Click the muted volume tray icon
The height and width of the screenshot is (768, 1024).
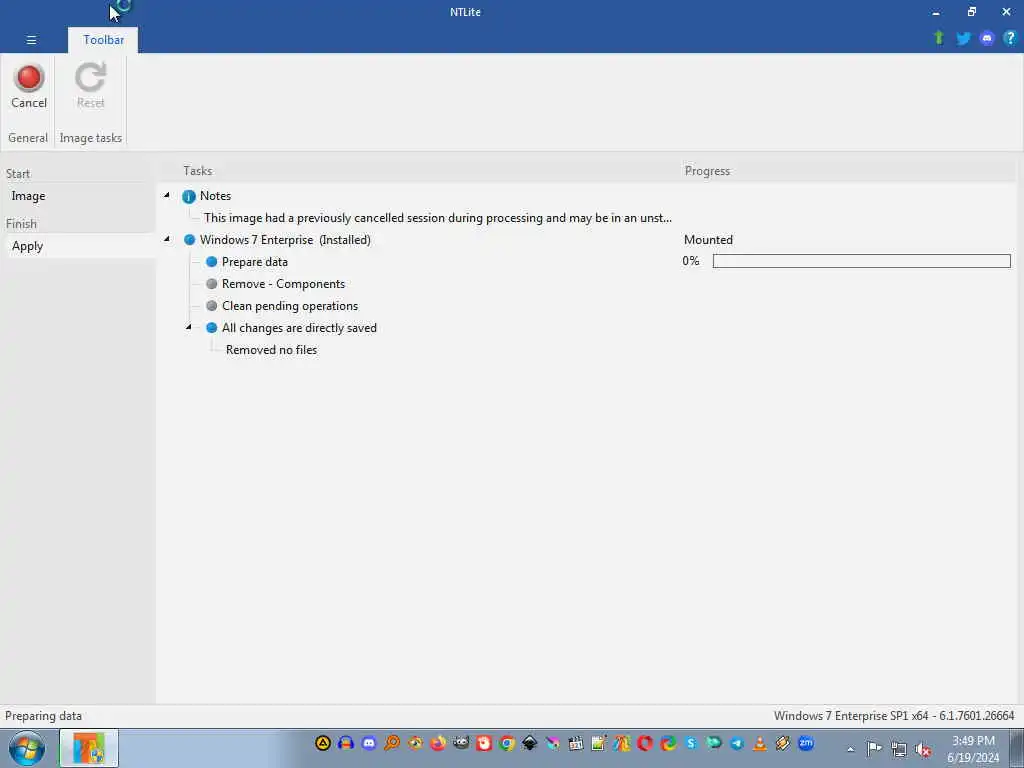tap(923, 749)
